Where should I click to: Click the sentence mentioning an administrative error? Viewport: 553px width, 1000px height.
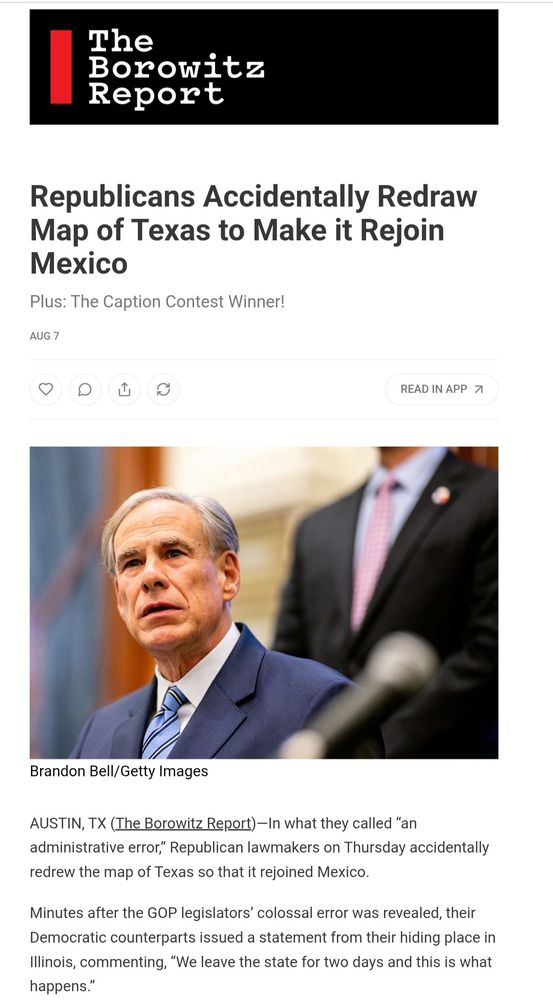[x=260, y=848]
